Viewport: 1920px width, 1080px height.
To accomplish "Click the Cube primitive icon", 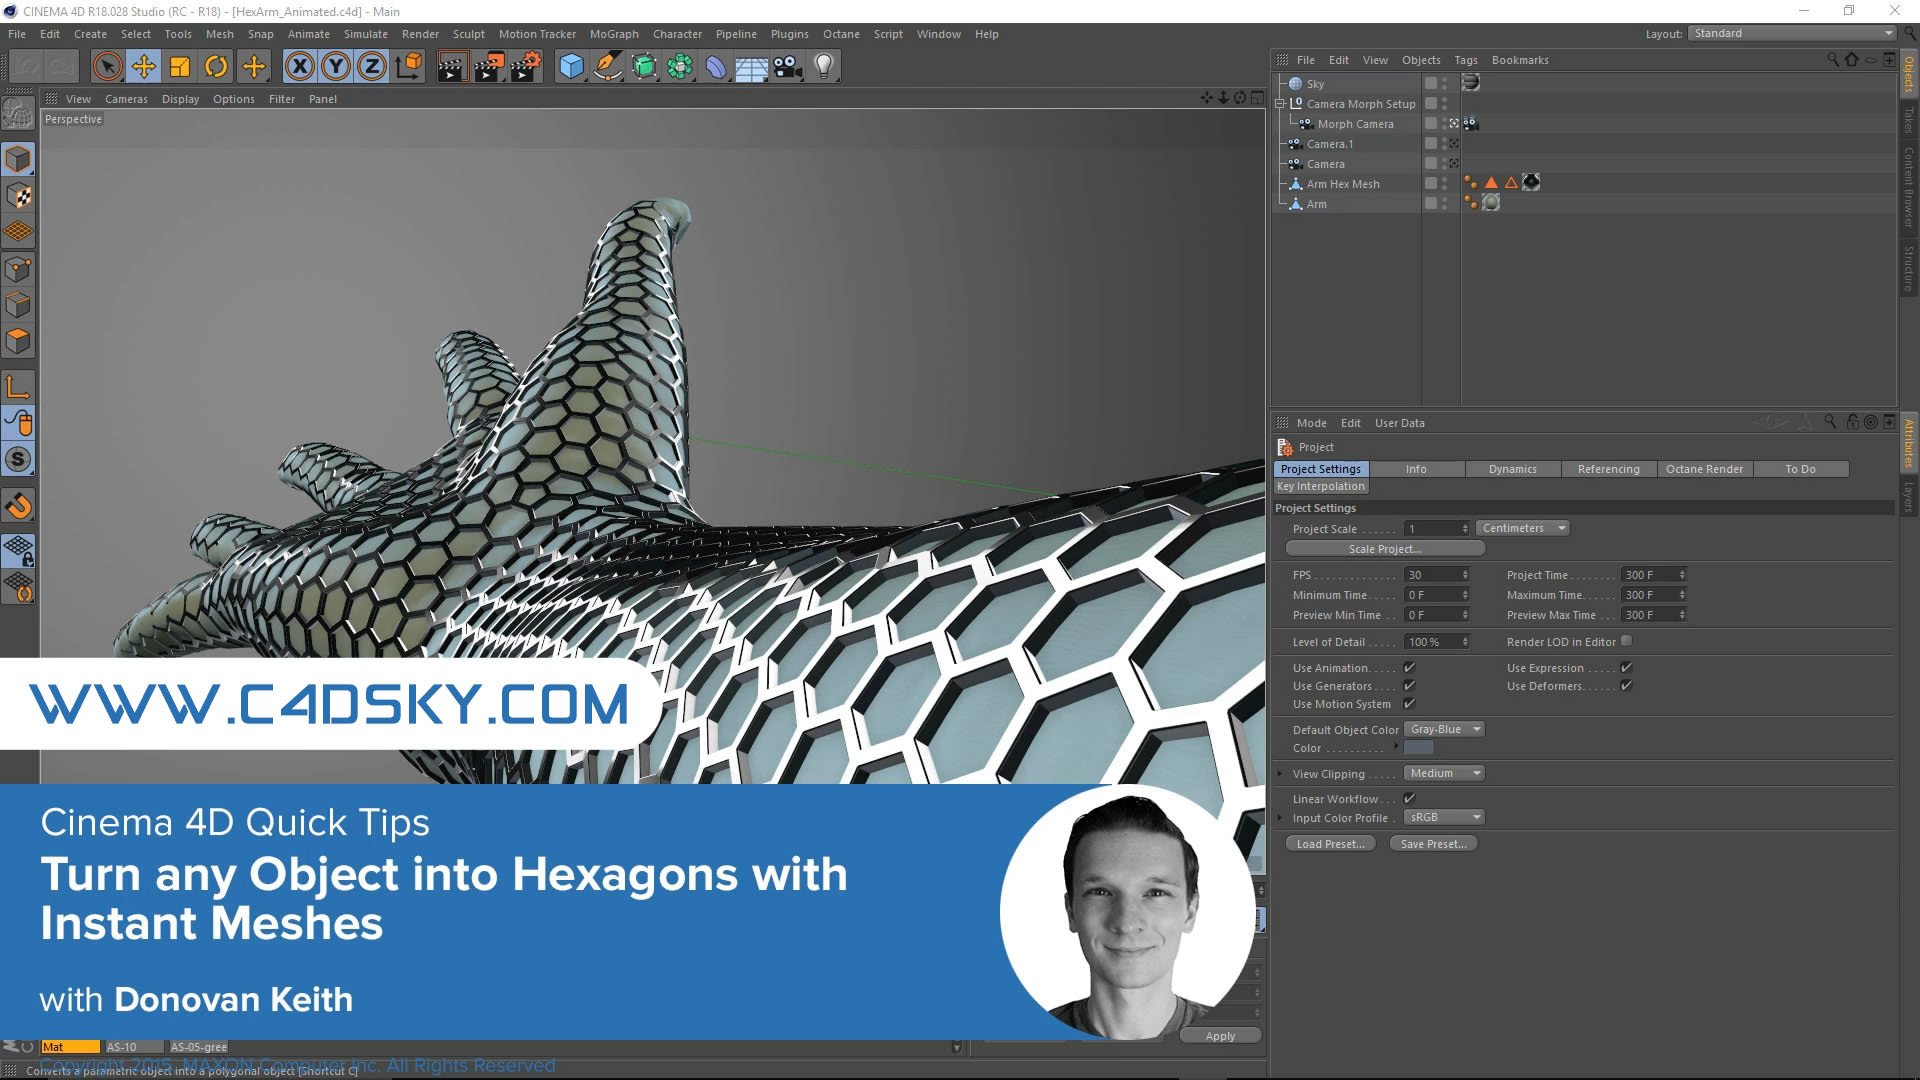I will coord(570,66).
